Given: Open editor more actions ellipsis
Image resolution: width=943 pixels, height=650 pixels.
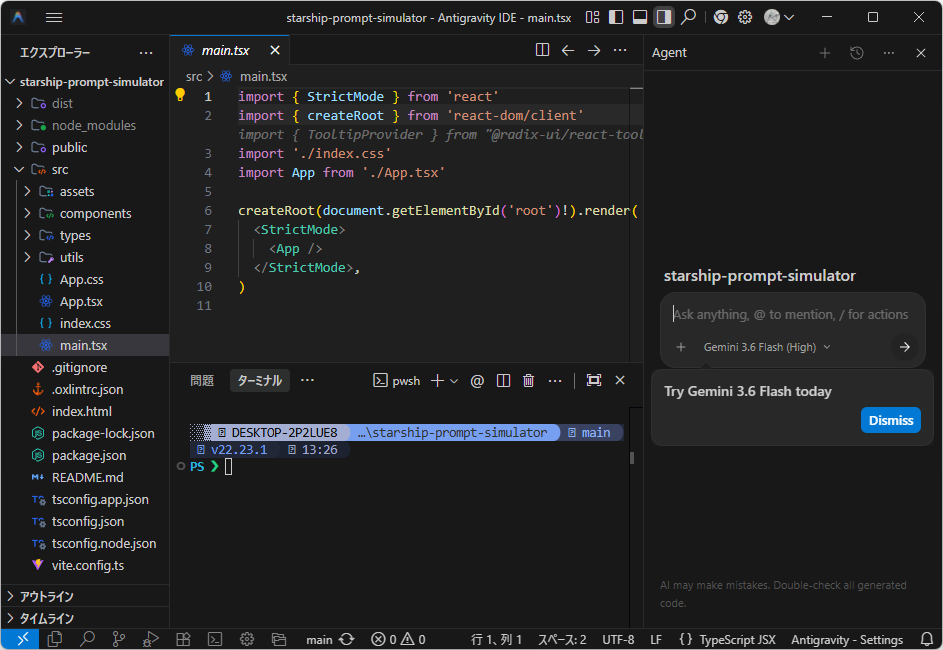Looking at the screenshot, I should coord(620,50).
